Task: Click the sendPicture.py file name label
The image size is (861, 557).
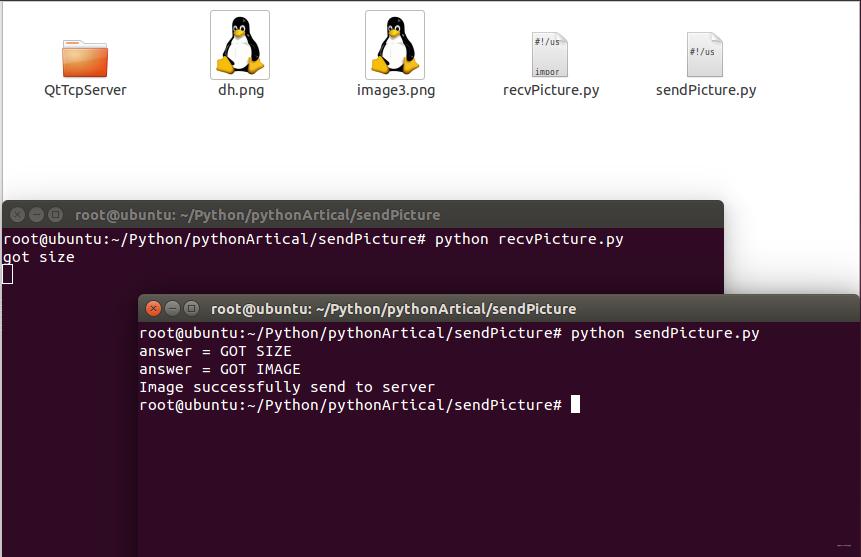Action: click(706, 90)
